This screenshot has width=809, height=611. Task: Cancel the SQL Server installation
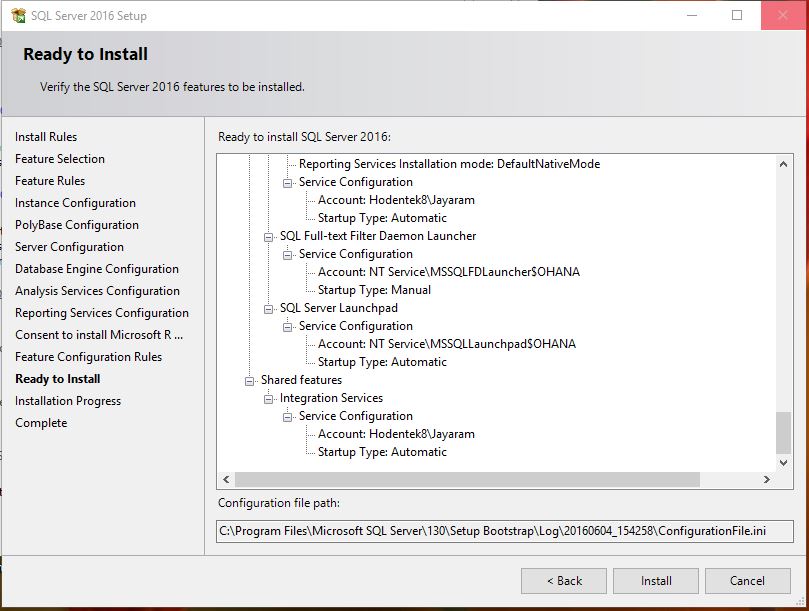[x=747, y=580]
